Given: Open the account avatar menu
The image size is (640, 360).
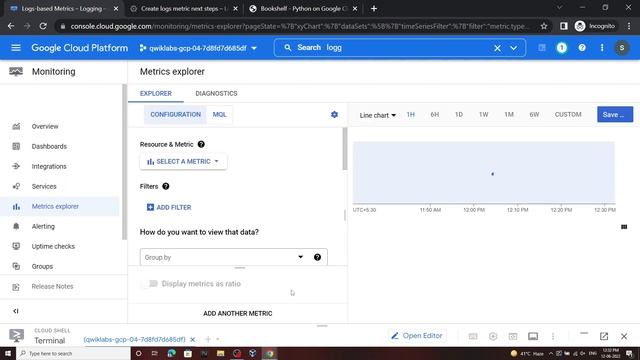Looking at the screenshot, I should [x=622, y=48].
